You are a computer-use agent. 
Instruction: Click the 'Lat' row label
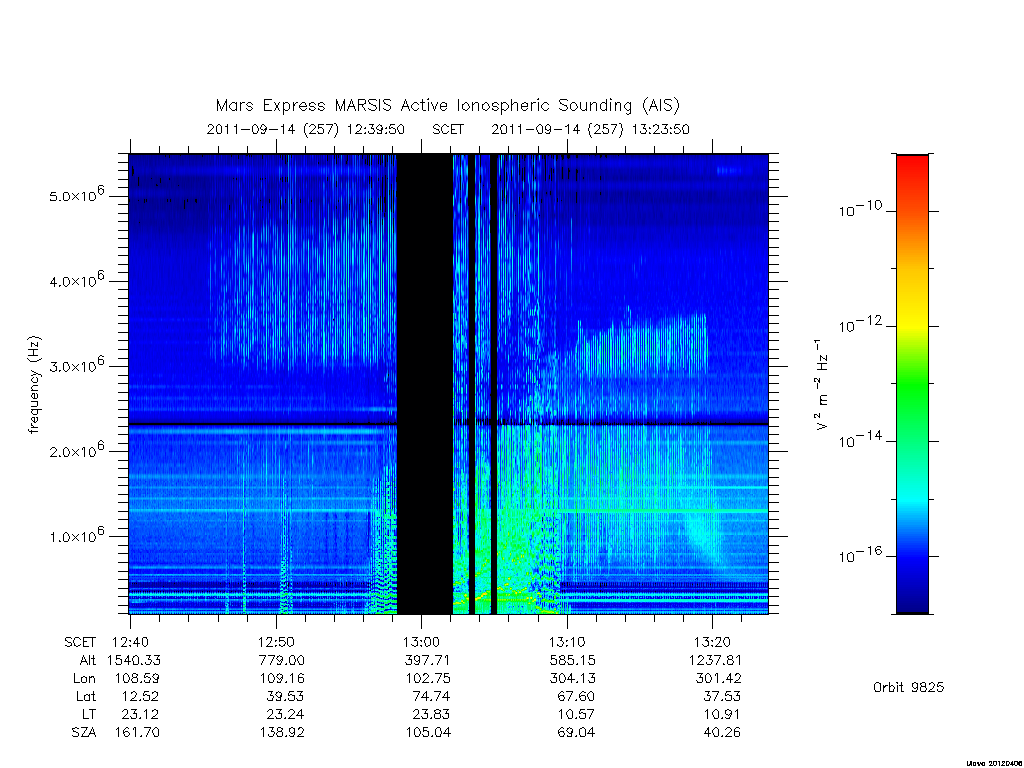tap(86, 696)
